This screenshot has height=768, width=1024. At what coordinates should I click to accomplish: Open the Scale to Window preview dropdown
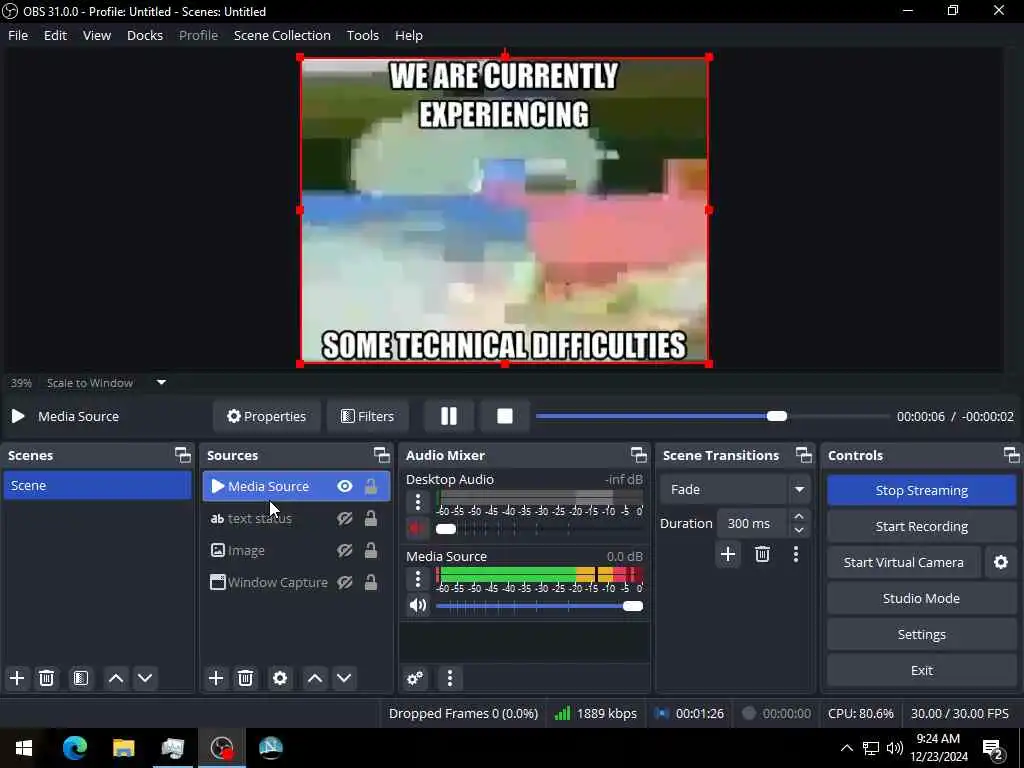pos(161,383)
